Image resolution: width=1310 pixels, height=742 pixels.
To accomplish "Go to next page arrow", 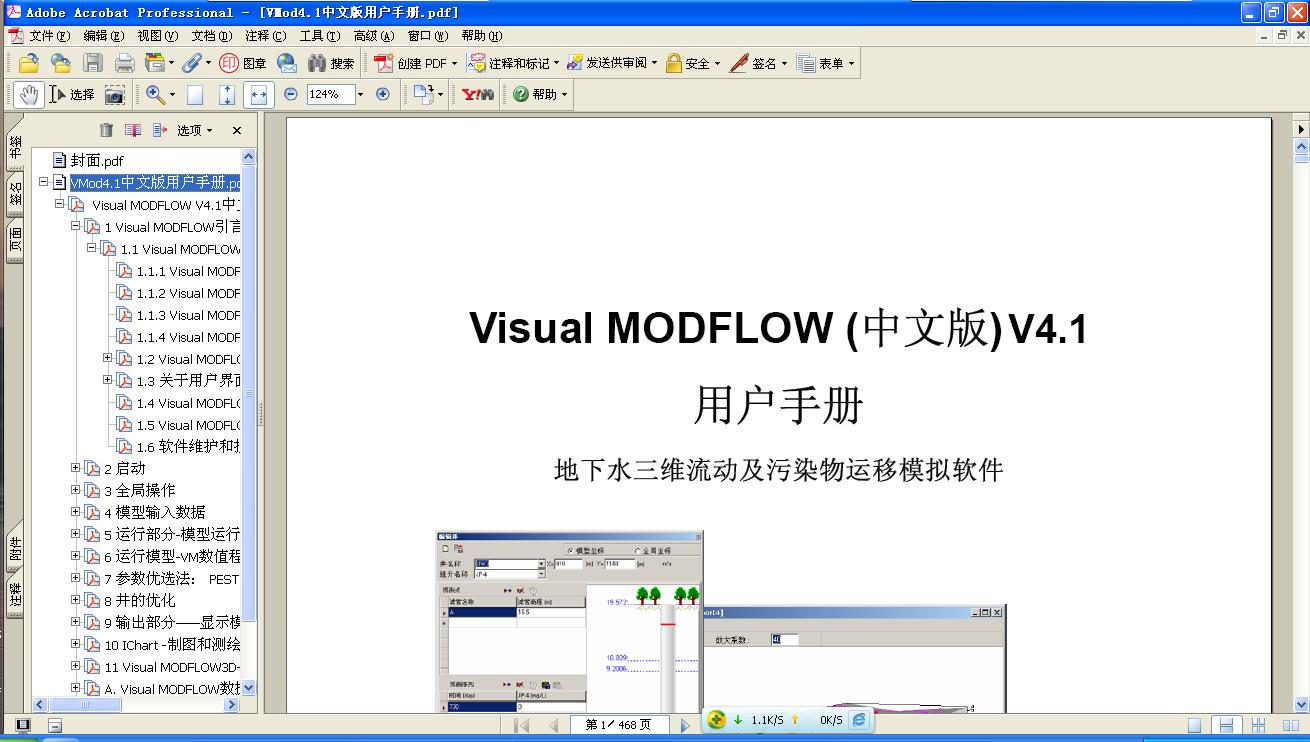I will pyautogui.click(x=685, y=725).
